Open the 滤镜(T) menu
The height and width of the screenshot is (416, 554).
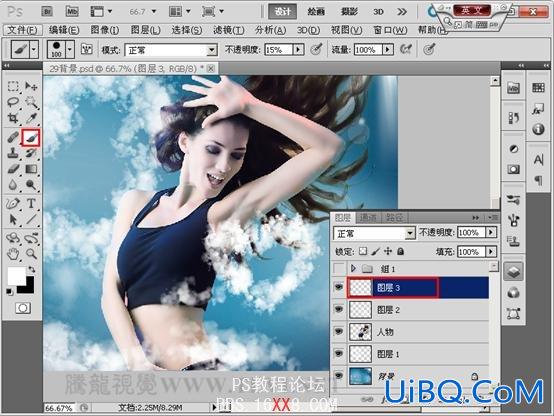pos(229,30)
